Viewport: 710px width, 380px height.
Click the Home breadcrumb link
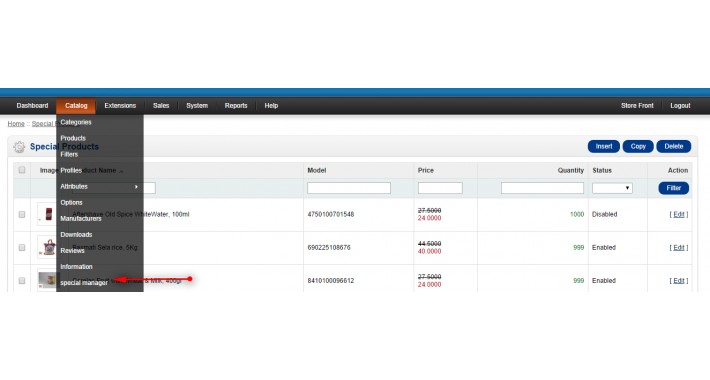pos(16,124)
